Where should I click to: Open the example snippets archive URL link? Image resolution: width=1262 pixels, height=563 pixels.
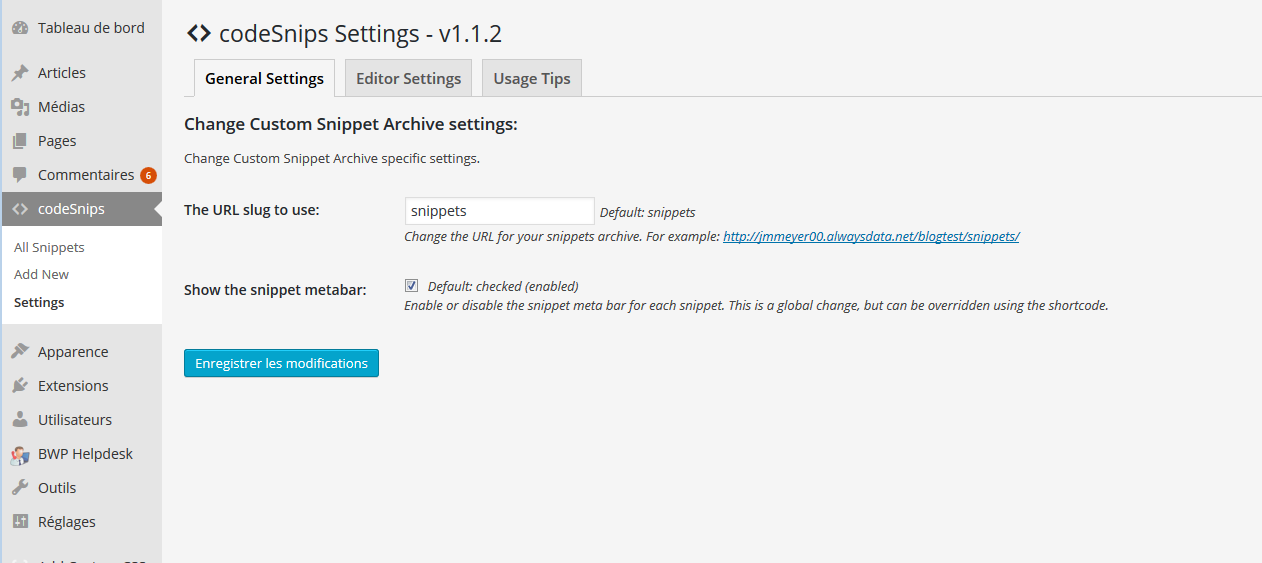(871, 237)
